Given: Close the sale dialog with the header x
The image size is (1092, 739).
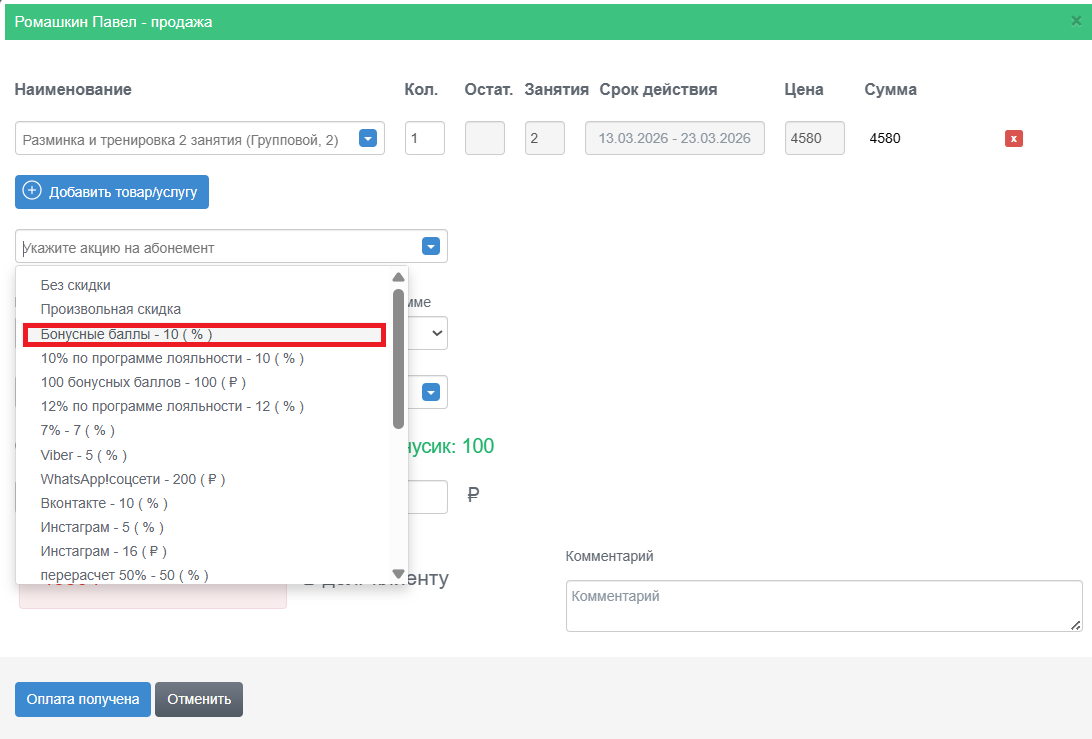Looking at the screenshot, I should [x=1076, y=22].
